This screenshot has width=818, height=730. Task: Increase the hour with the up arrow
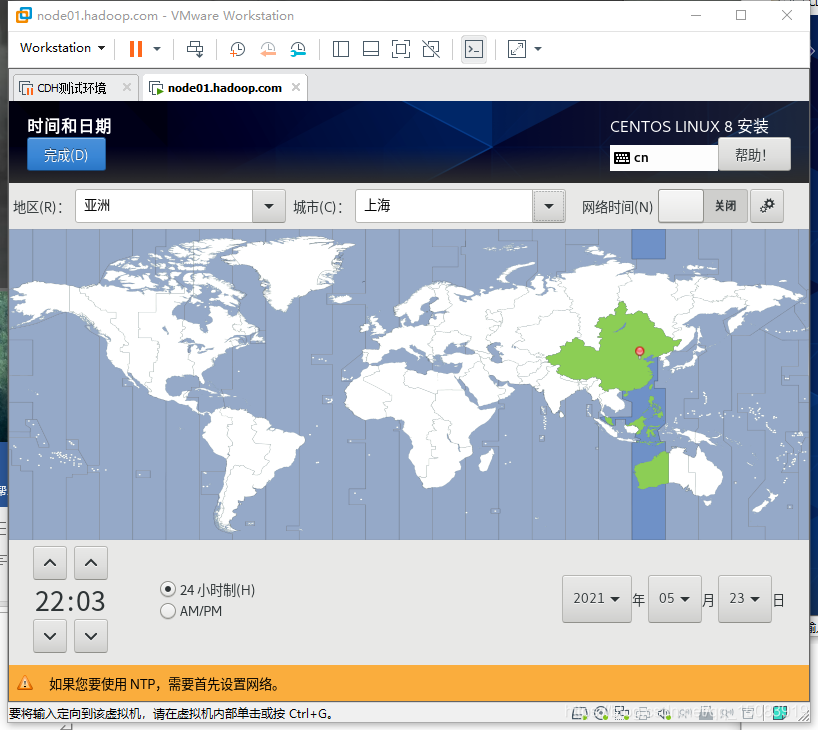click(50, 563)
